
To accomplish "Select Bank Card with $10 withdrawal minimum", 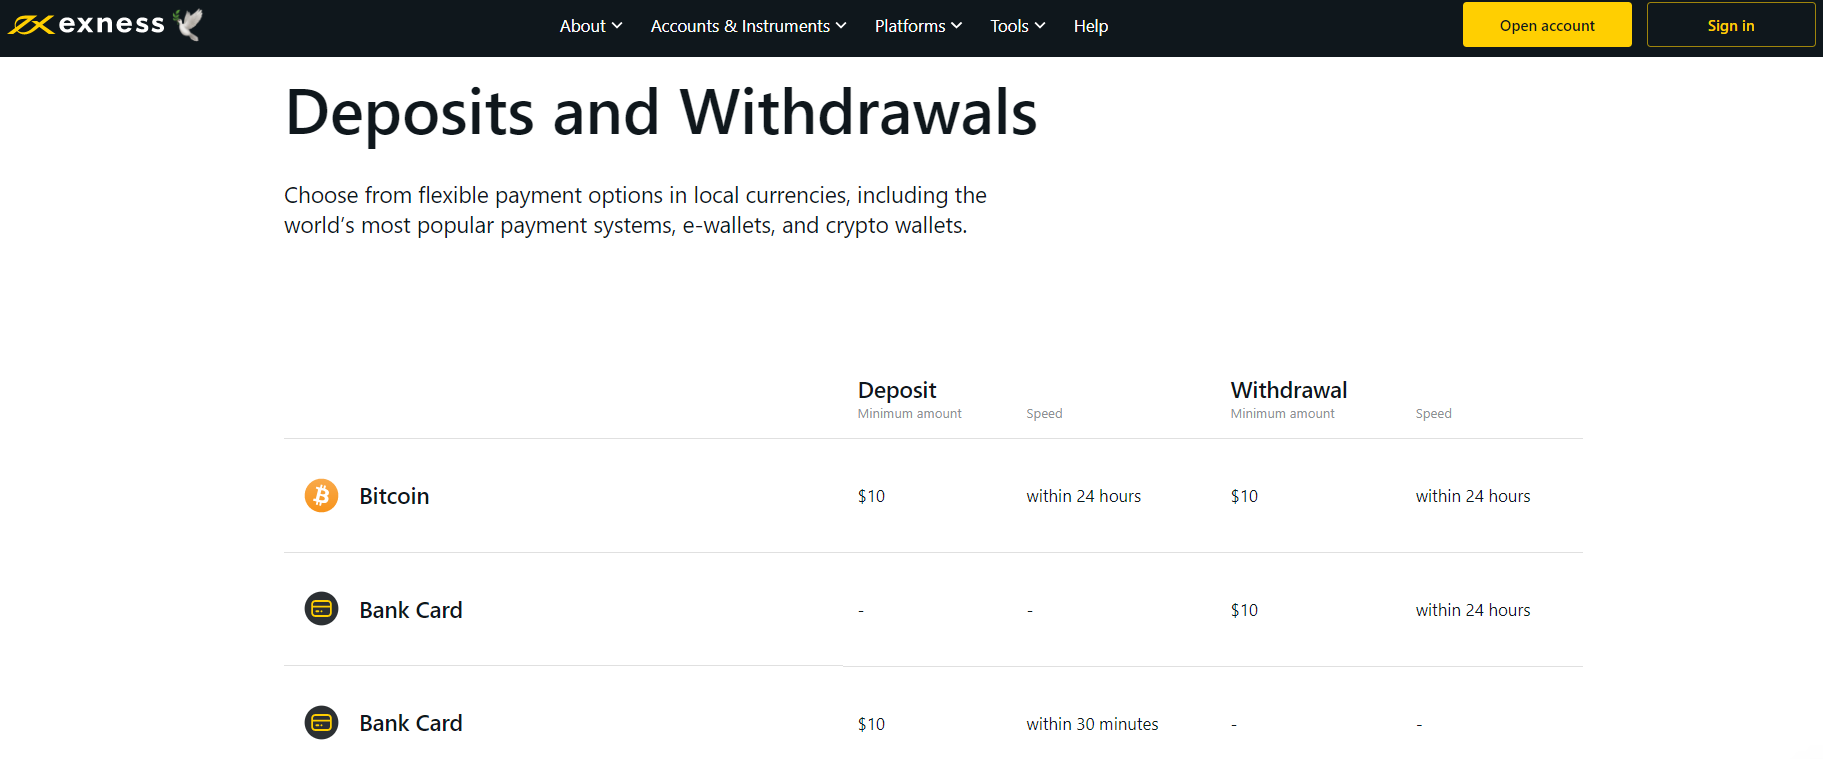I will (x=411, y=610).
